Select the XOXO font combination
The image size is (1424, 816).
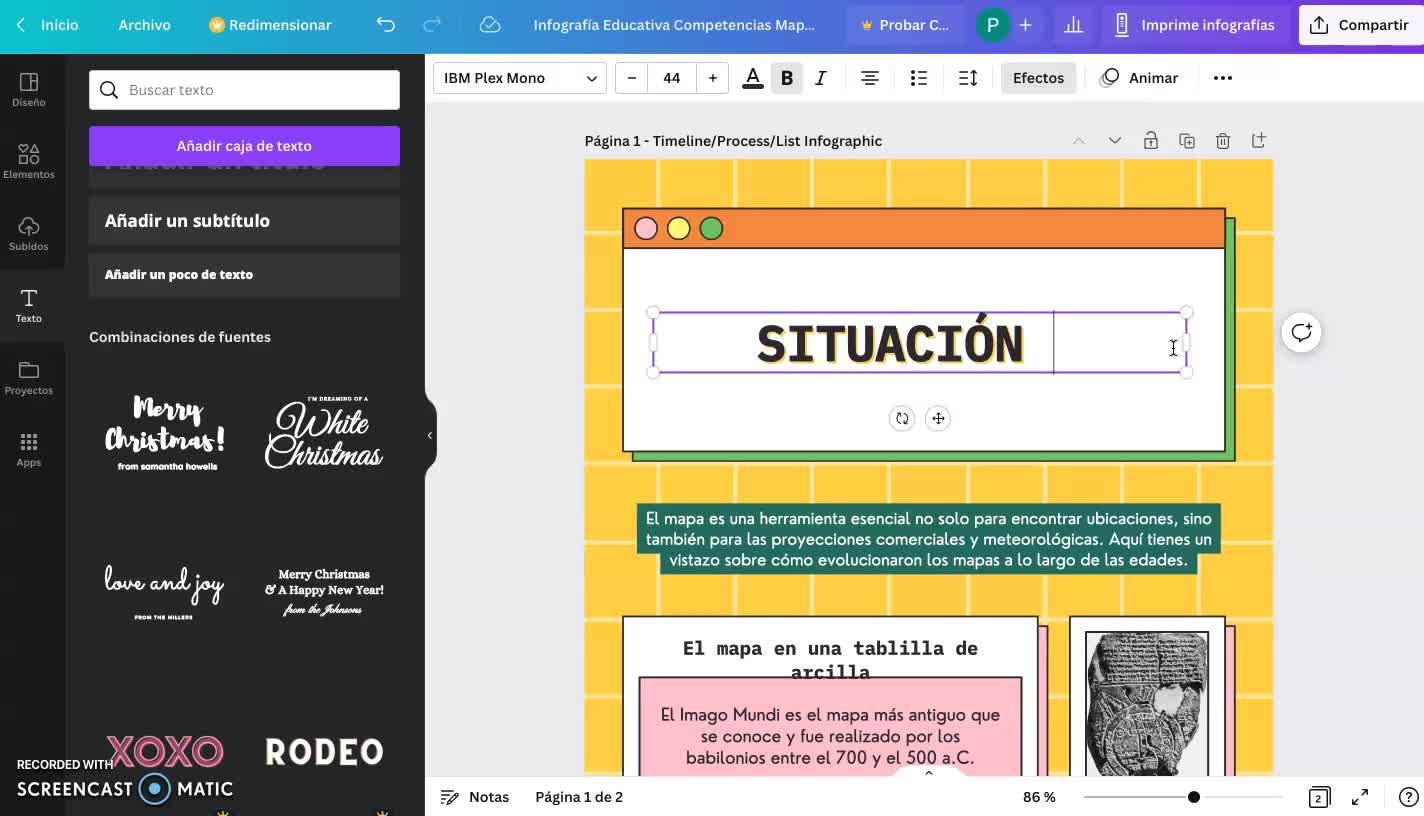coord(165,751)
